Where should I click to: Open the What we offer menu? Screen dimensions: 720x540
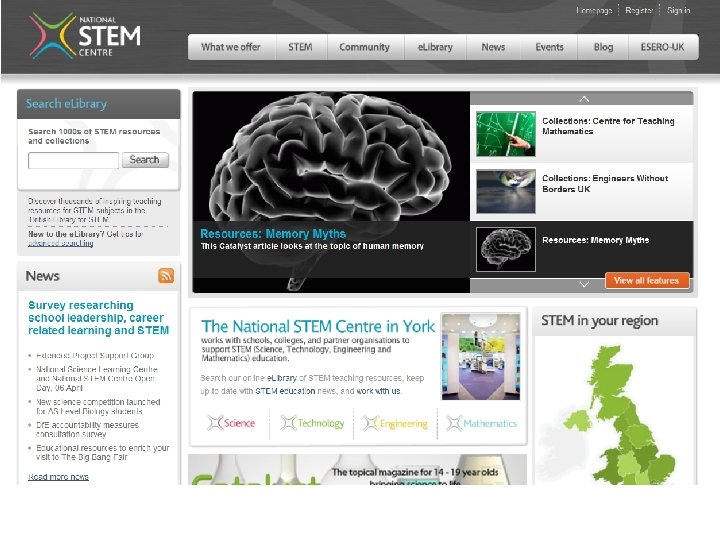pyautogui.click(x=231, y=47)
